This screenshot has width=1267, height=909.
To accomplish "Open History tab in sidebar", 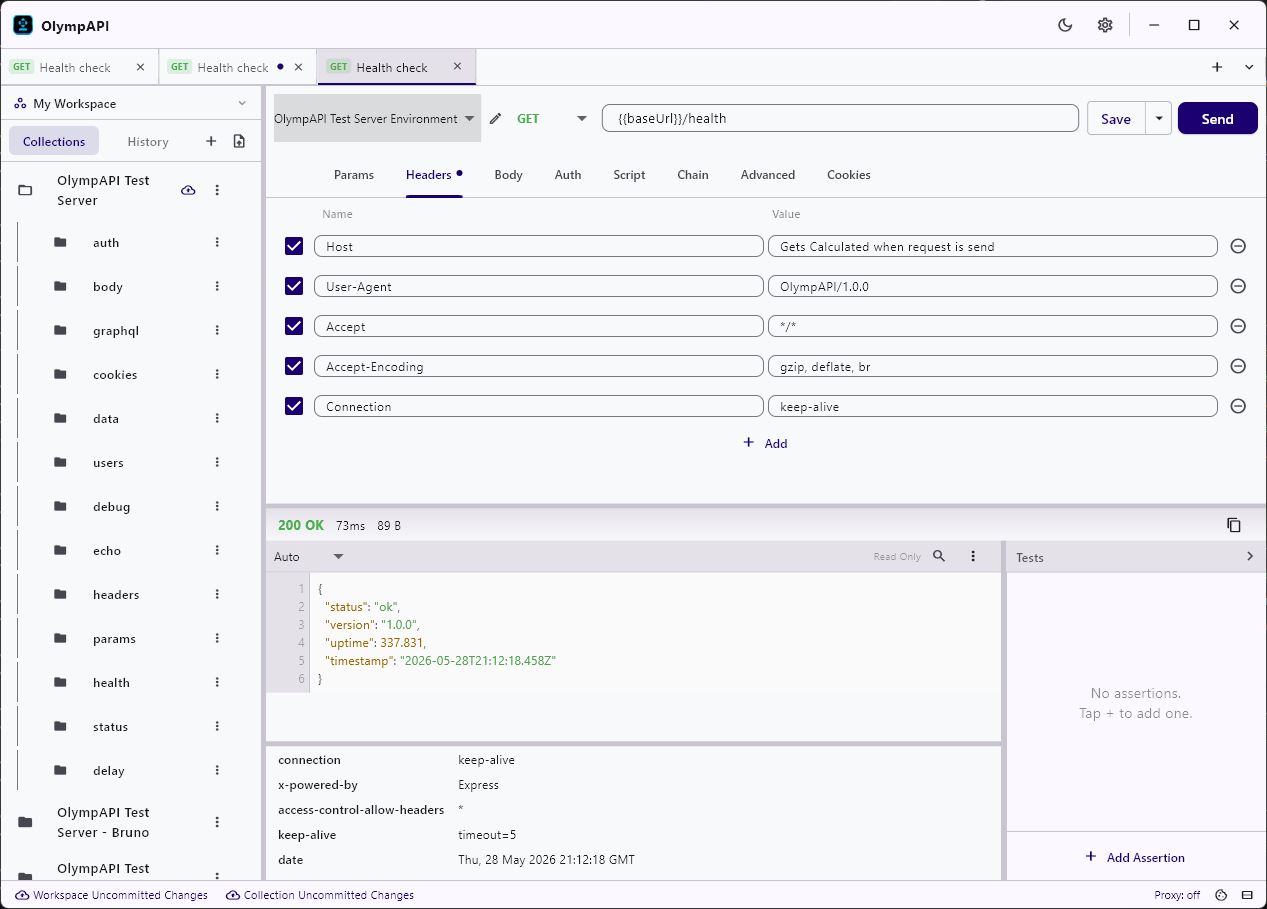I will (148, 141).
